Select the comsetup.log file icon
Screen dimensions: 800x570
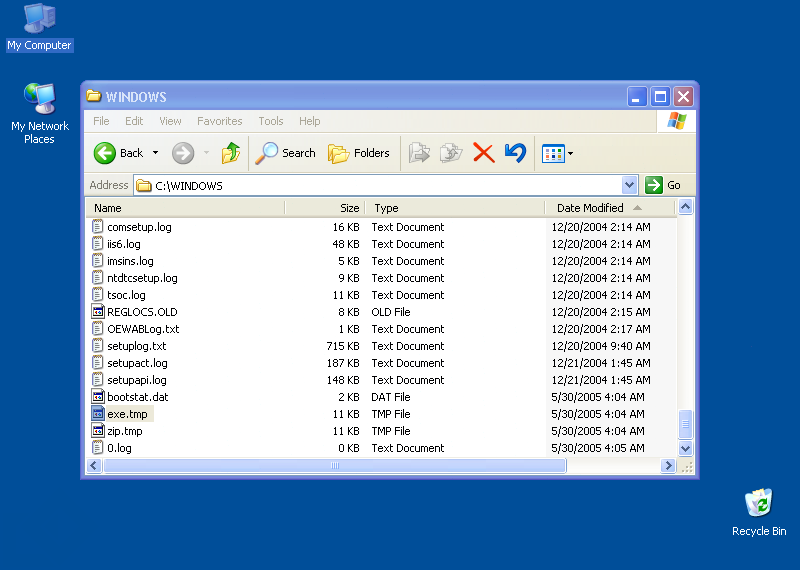97,227
